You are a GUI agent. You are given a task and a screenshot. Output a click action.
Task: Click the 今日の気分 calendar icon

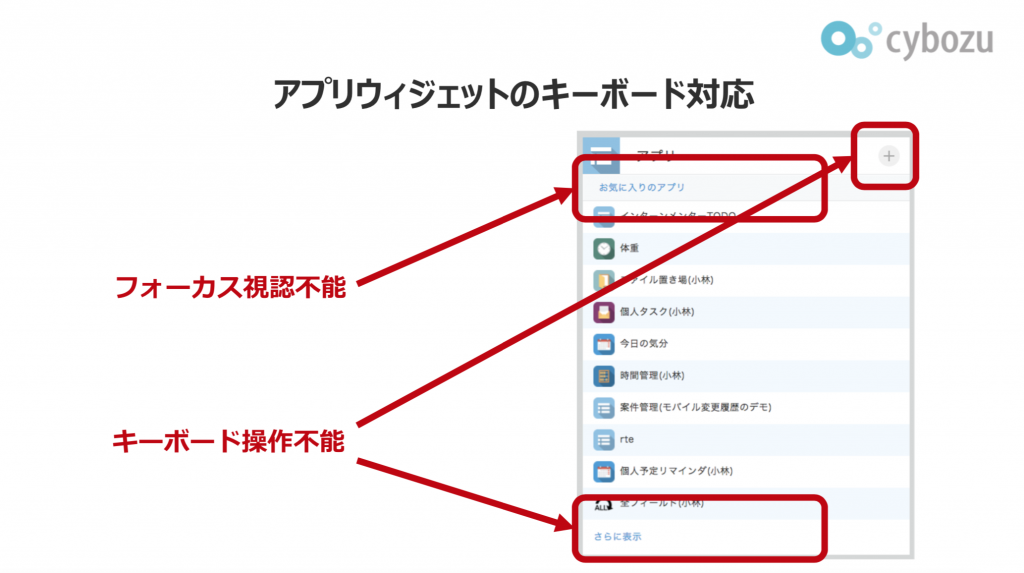[x=603, y=344]
